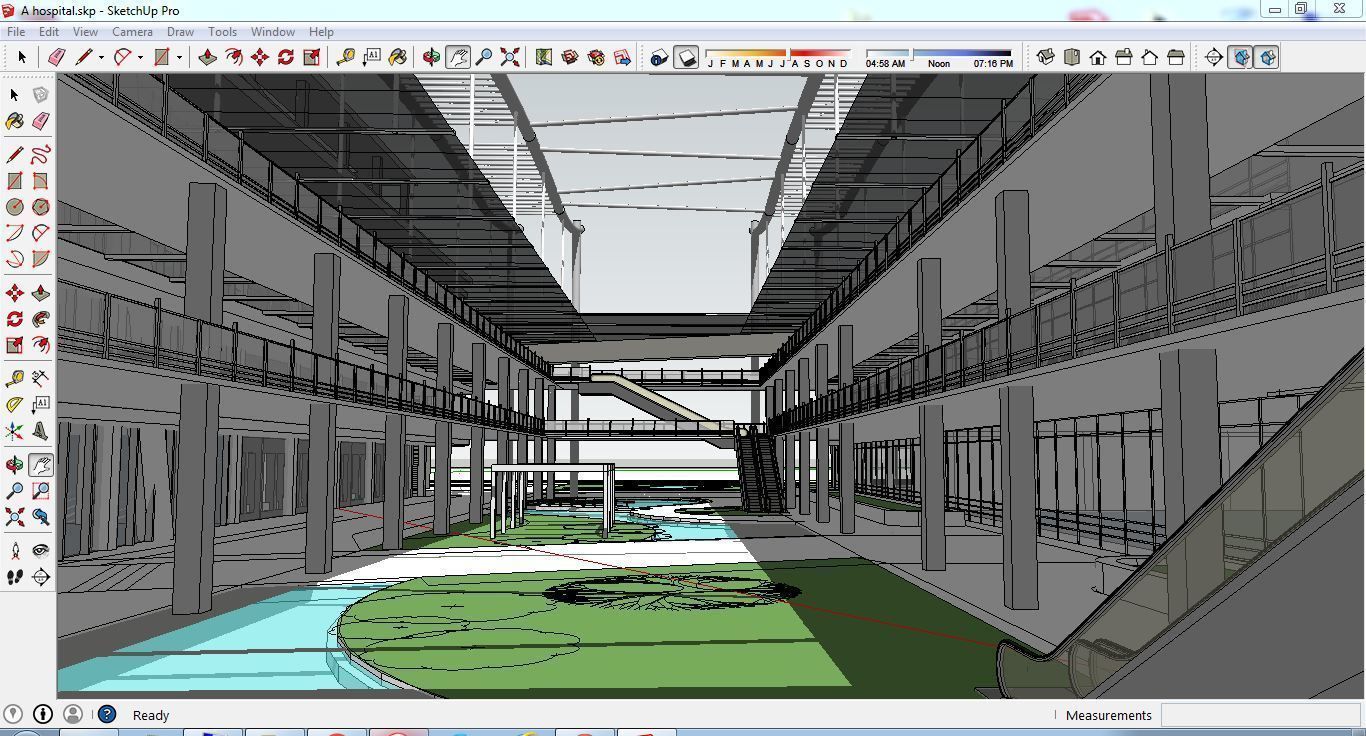The width and height of the screenshot is (1366, 736).
Task: Select the Paint Bucket tool in top toolbar
Action: pyautogui.click(x=398, y=57)
